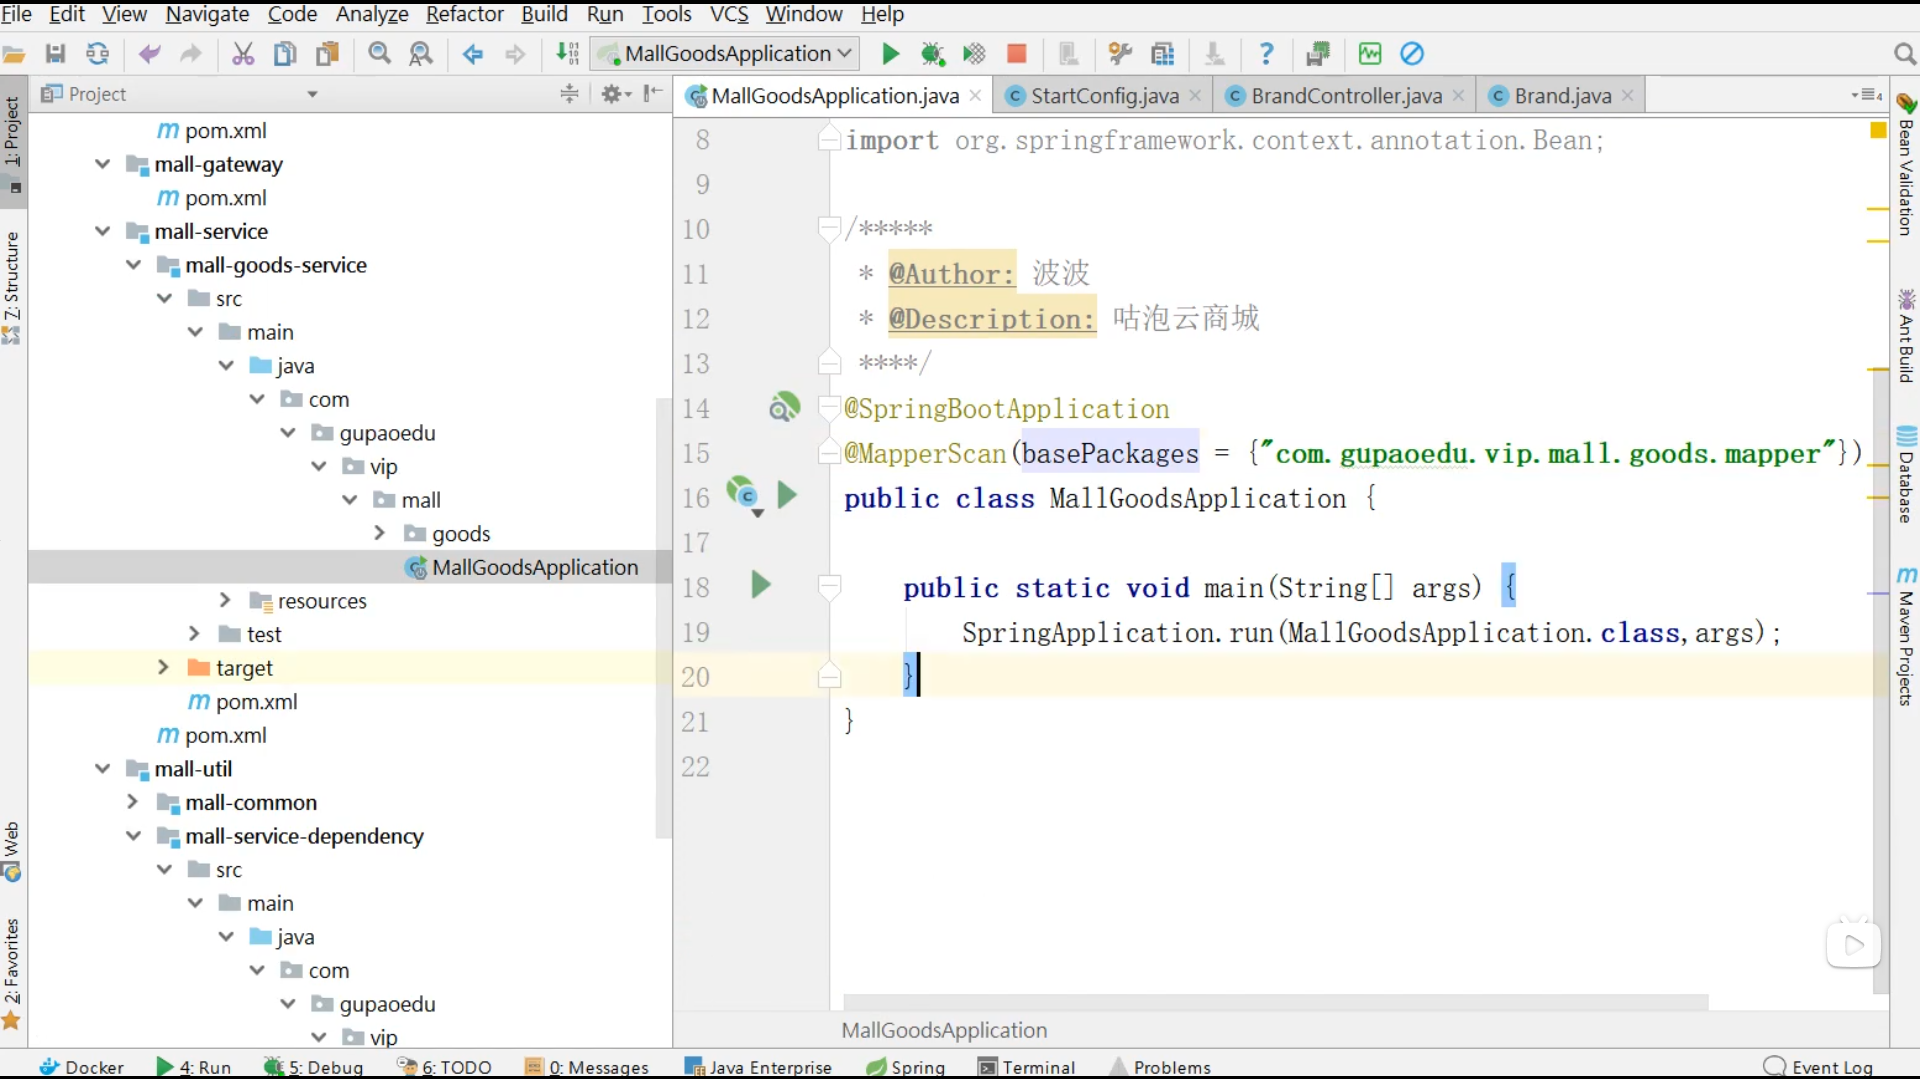
Task: Expand the target folder
Action: pos(163,667)
